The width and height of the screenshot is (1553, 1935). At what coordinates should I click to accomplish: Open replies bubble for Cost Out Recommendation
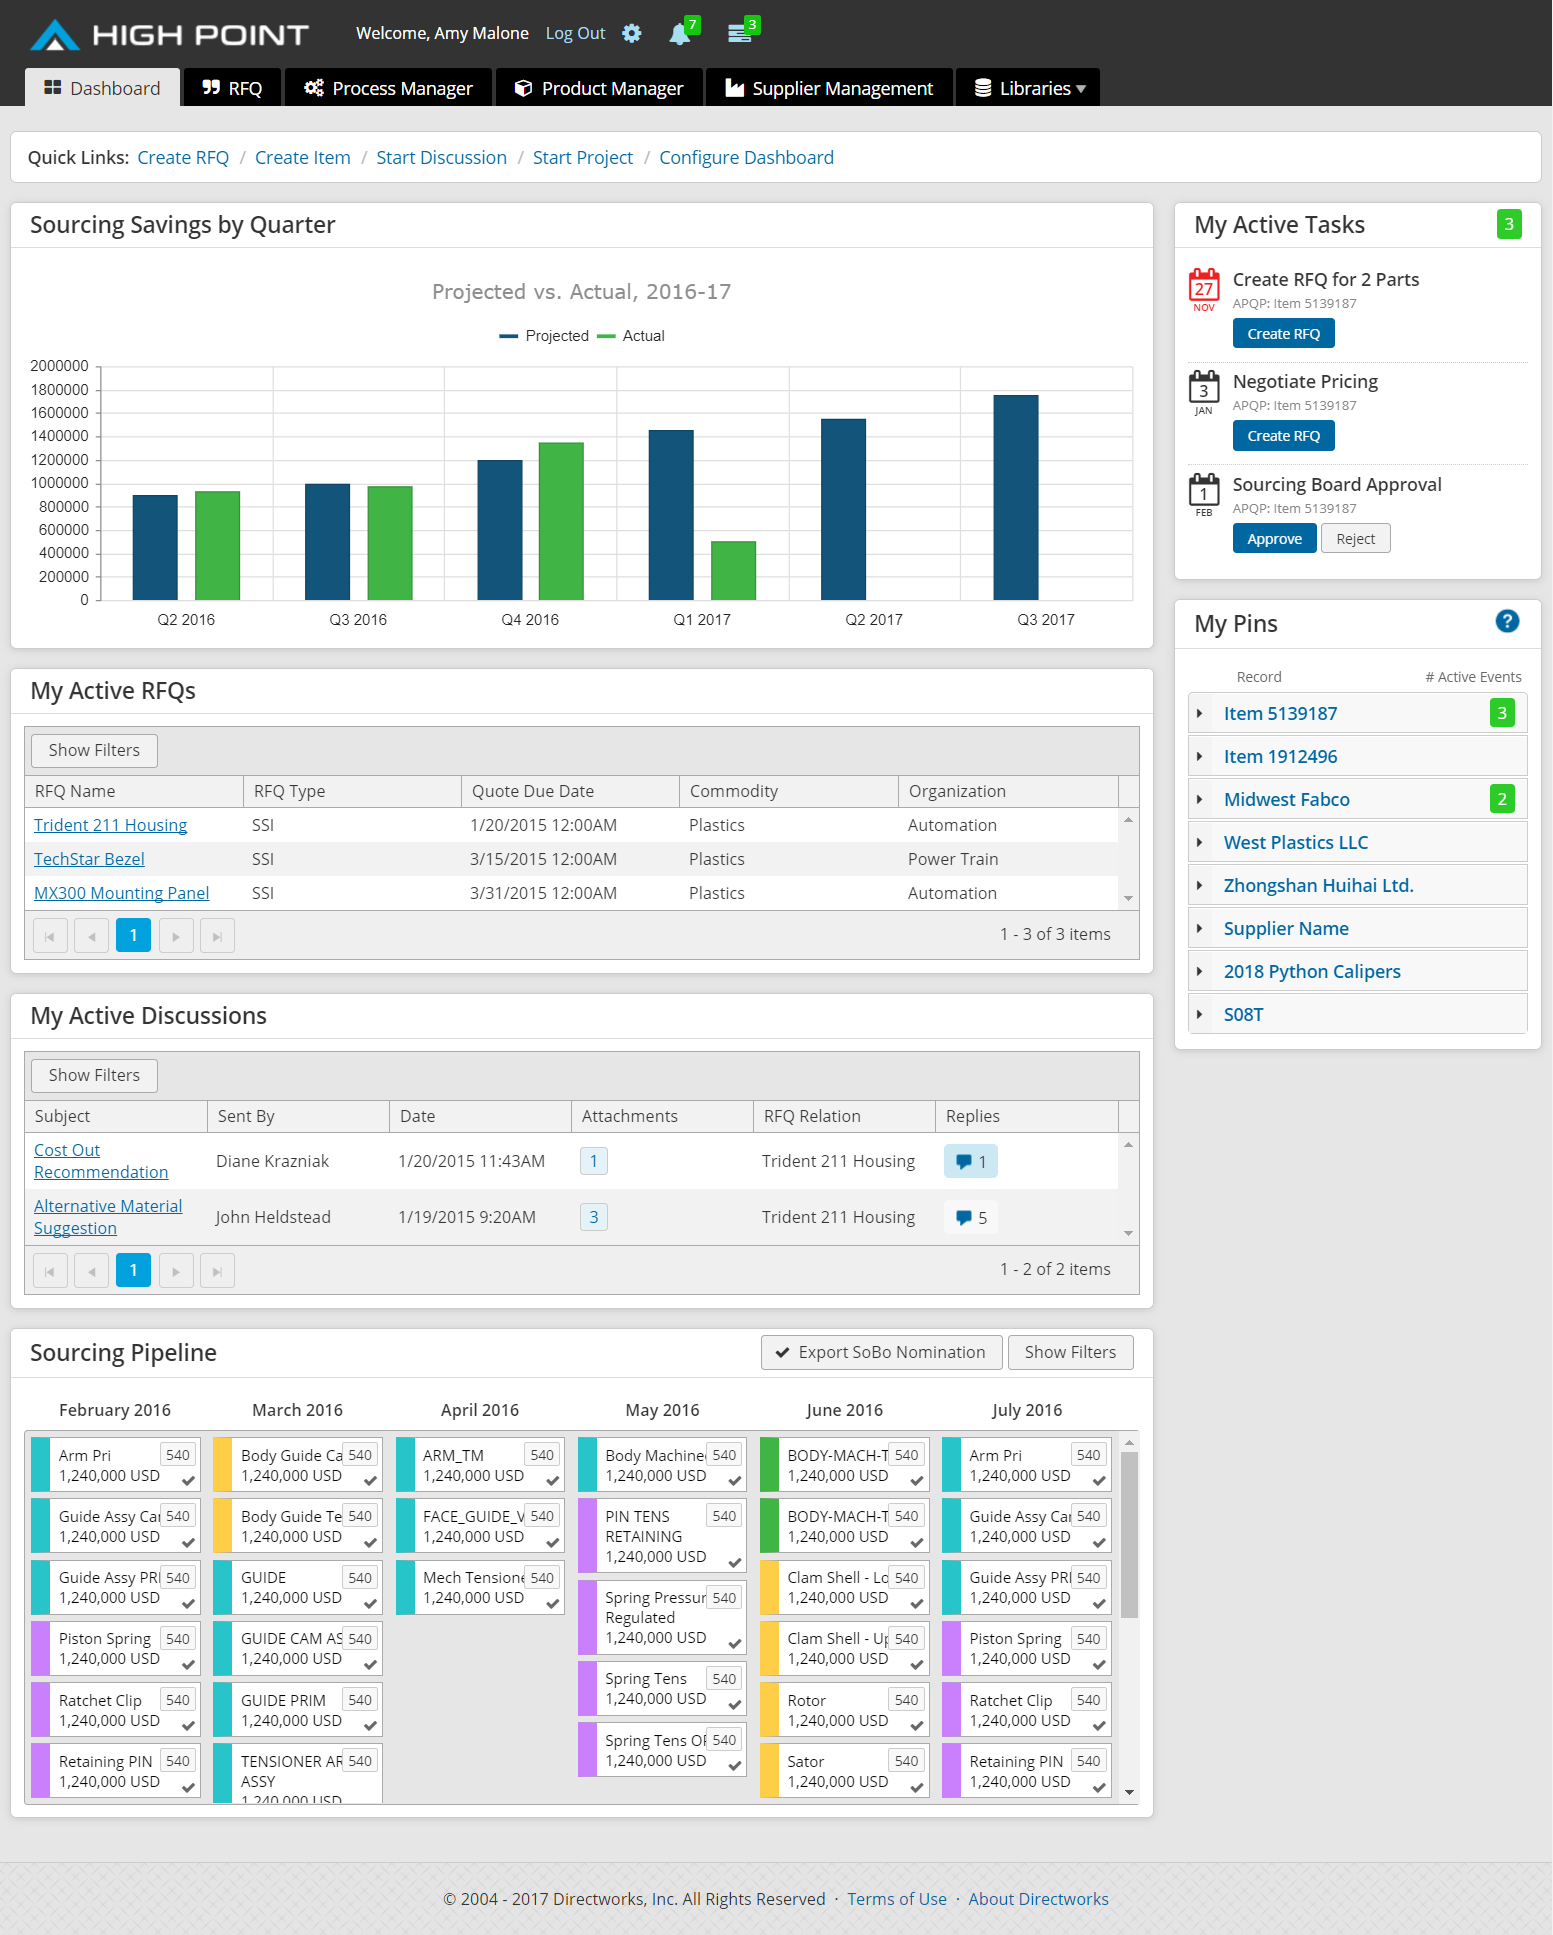[x=970, y=1161]
